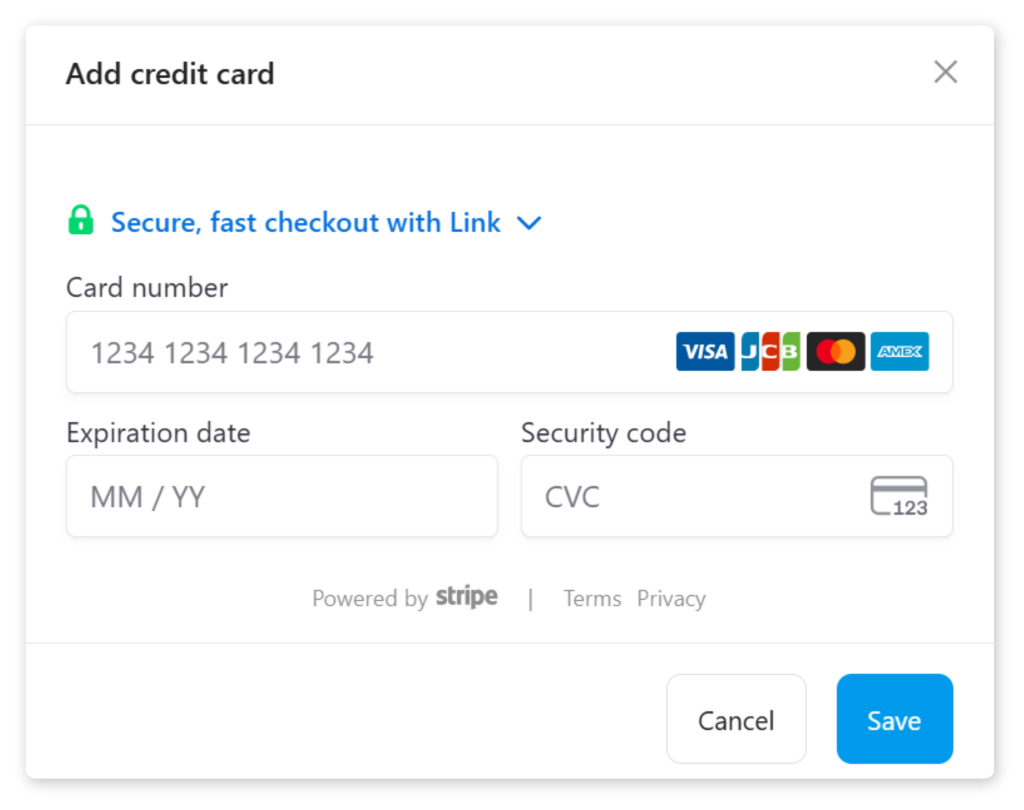Open the Terms link
This screenshot has height=810, width=1024.
coord(592,598)
